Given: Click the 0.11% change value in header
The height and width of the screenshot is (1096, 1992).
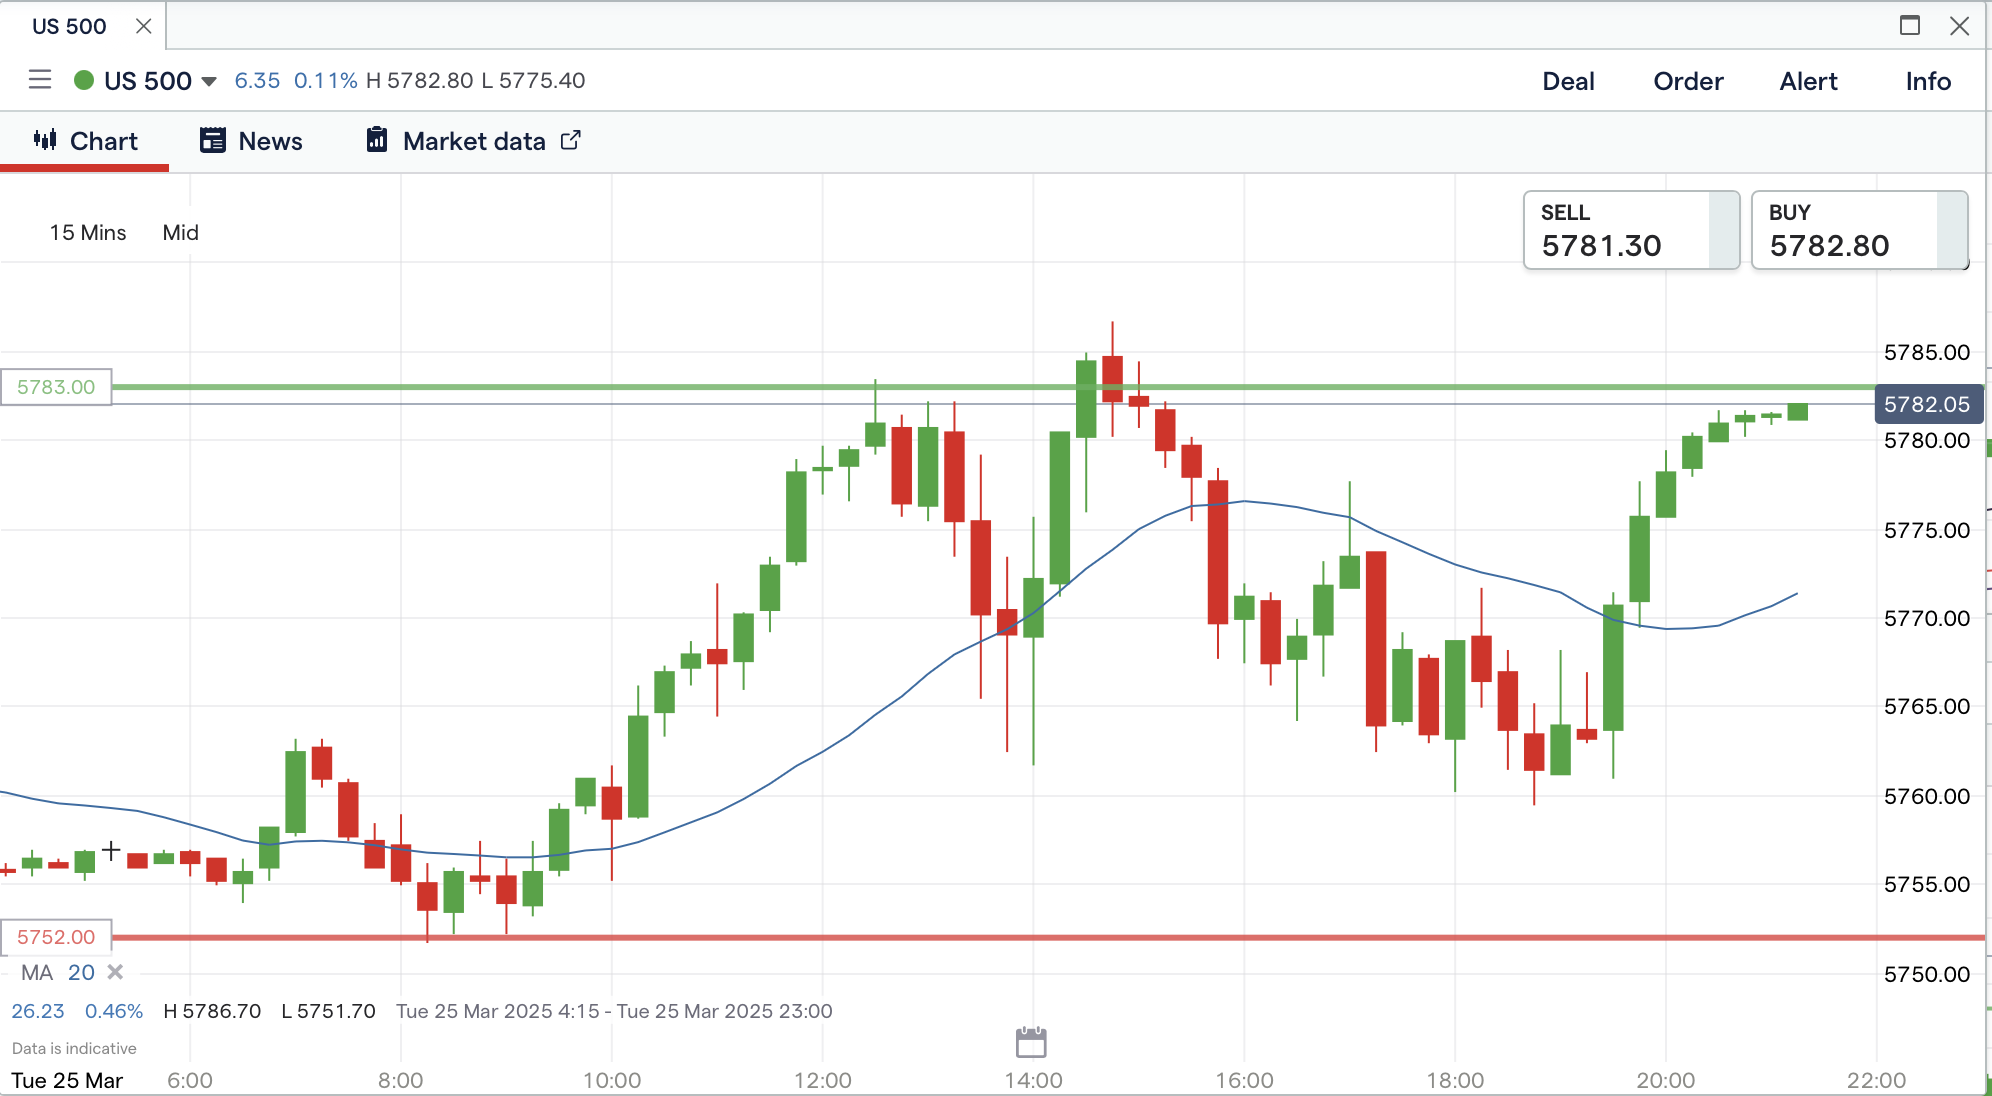Looking at the screenshot, I should point(325,81).
